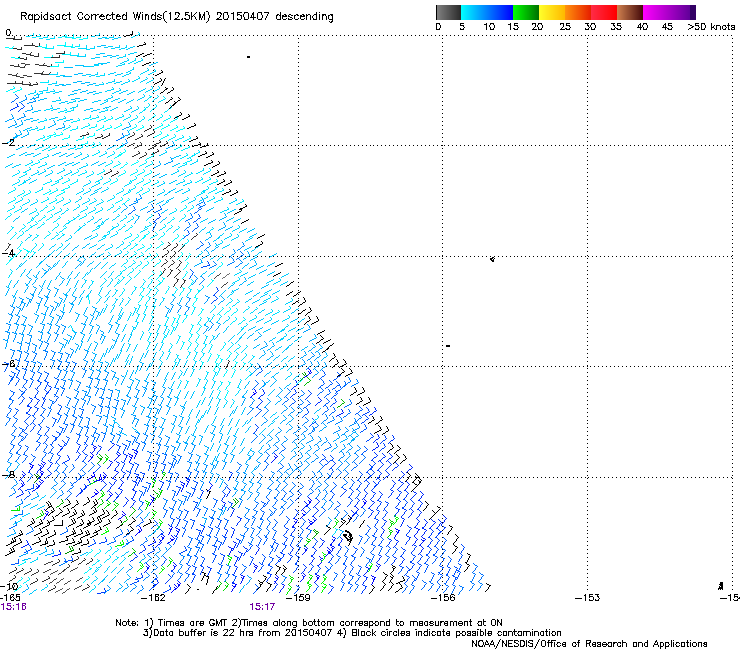Pick the green 15-20 knots color band
Screen dimensions: 740x650
tap(526, 12)
